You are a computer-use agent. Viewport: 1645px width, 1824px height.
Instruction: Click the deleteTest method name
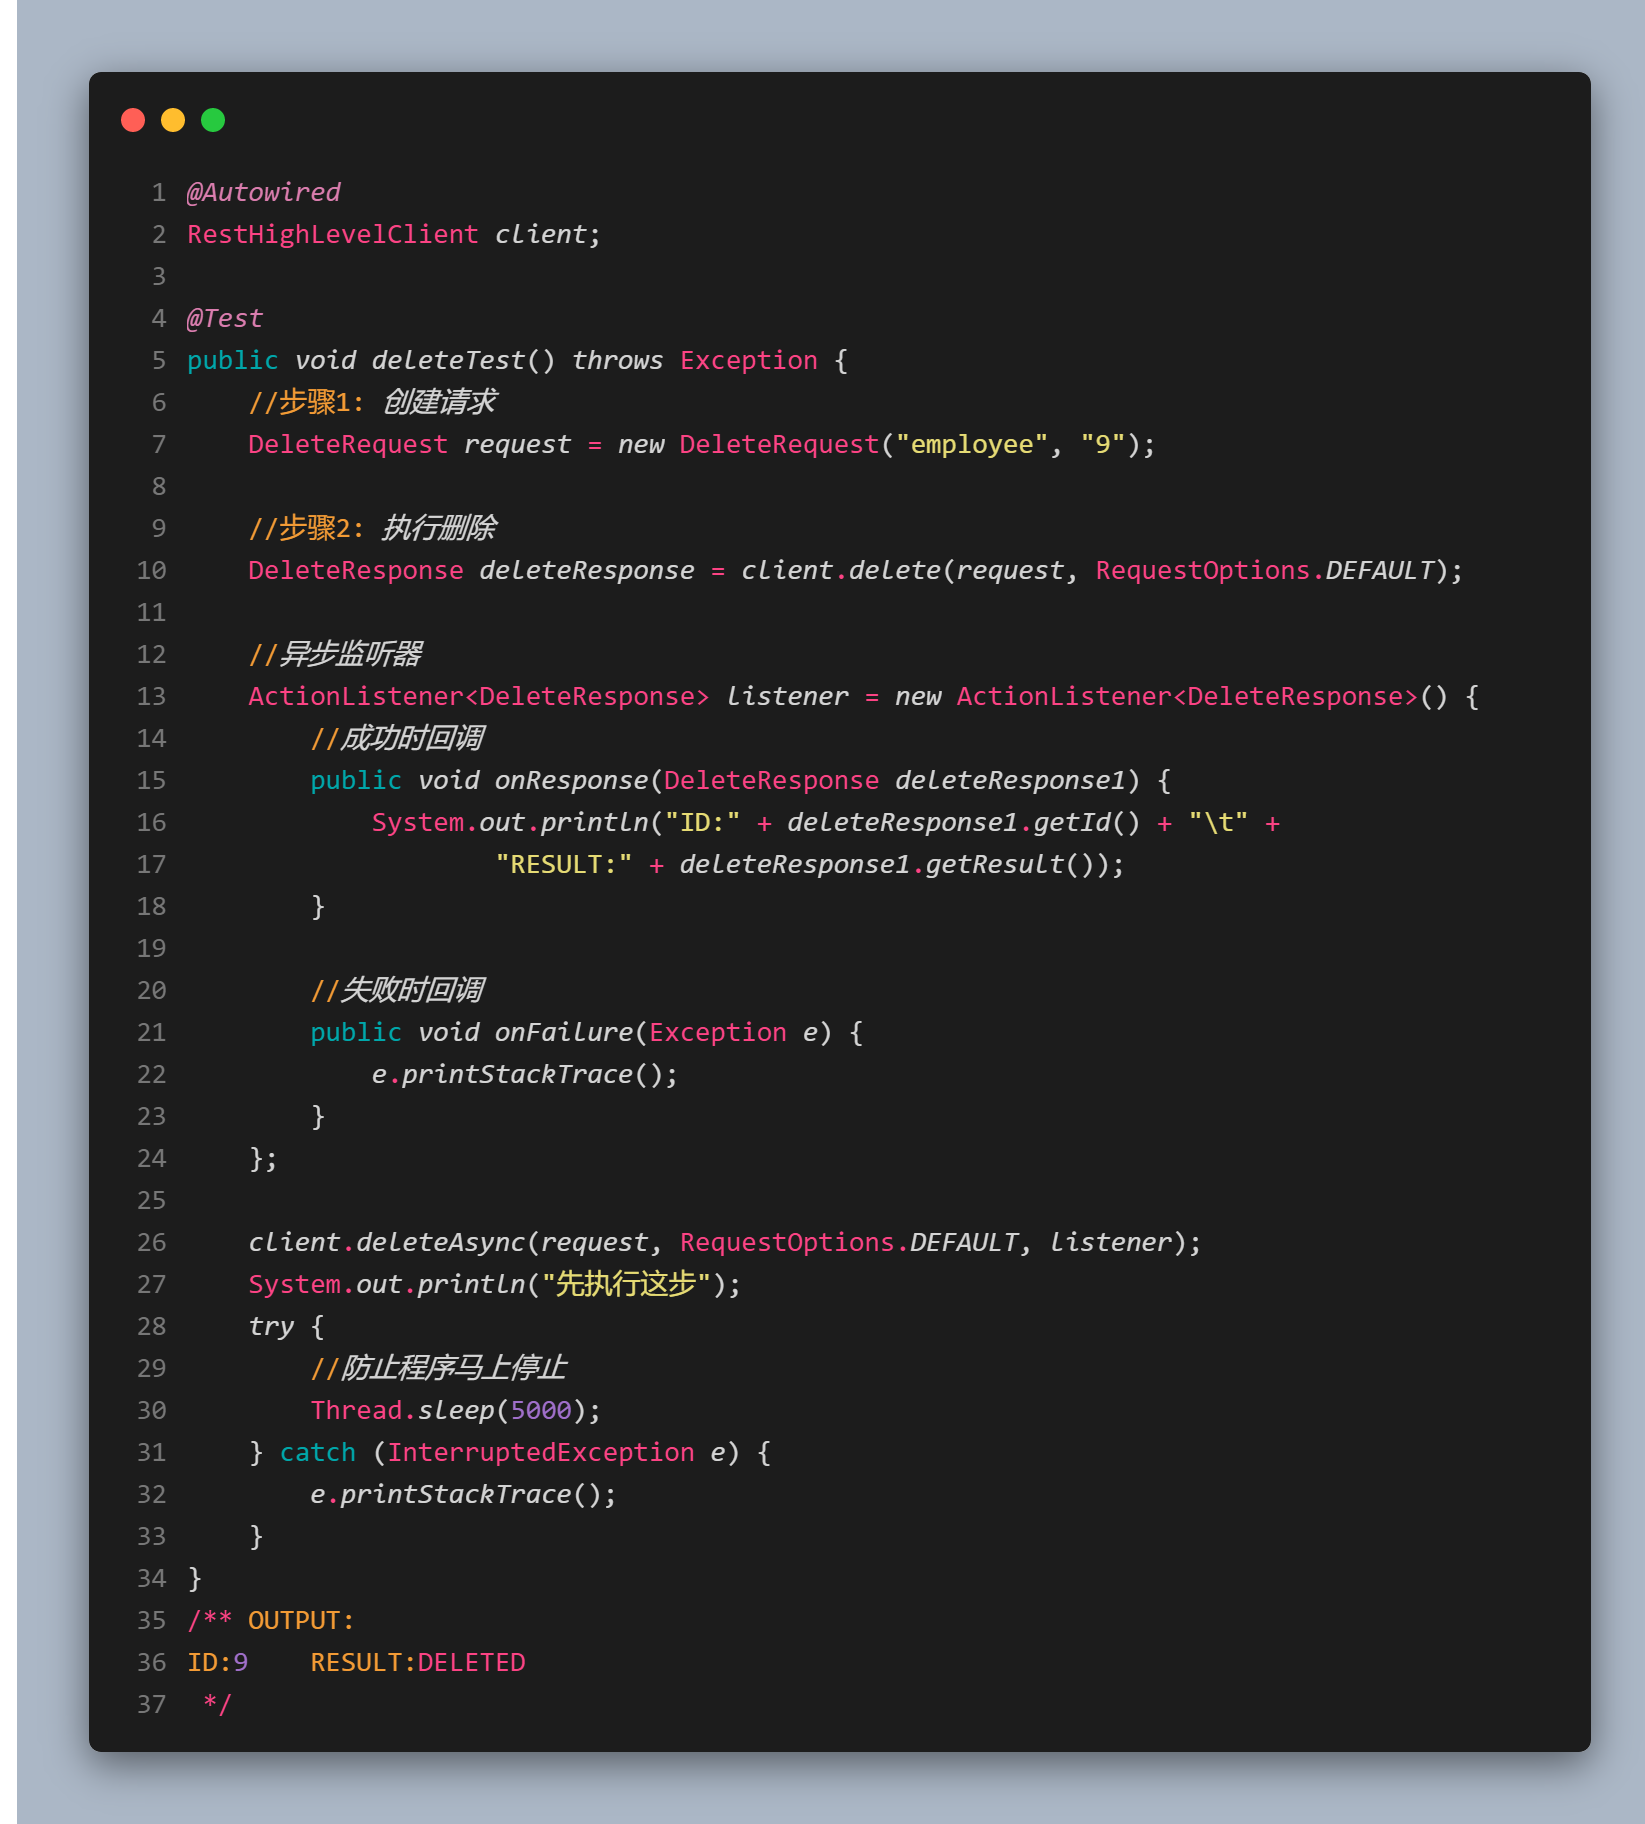coord(448,360)
